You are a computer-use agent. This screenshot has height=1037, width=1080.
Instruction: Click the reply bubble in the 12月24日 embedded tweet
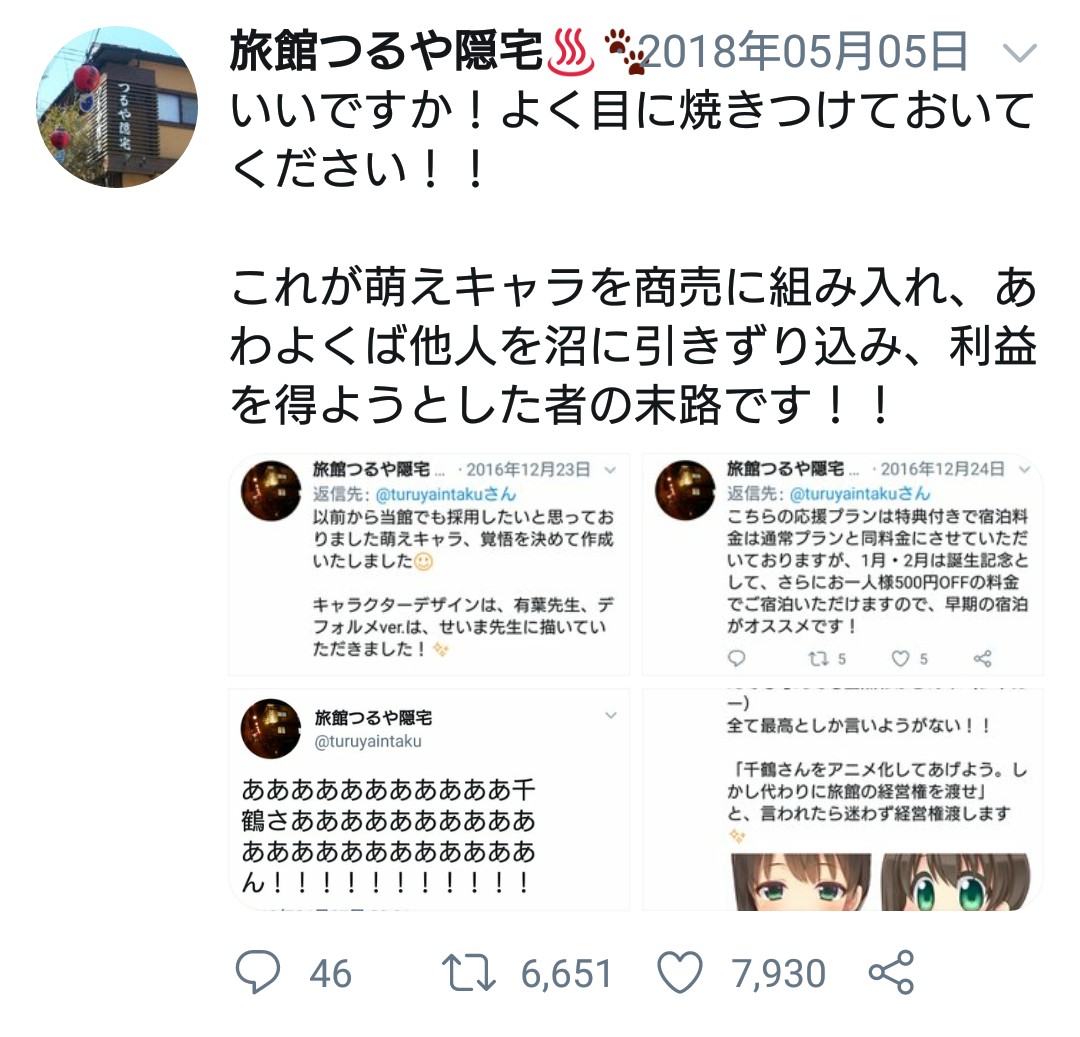736,658
